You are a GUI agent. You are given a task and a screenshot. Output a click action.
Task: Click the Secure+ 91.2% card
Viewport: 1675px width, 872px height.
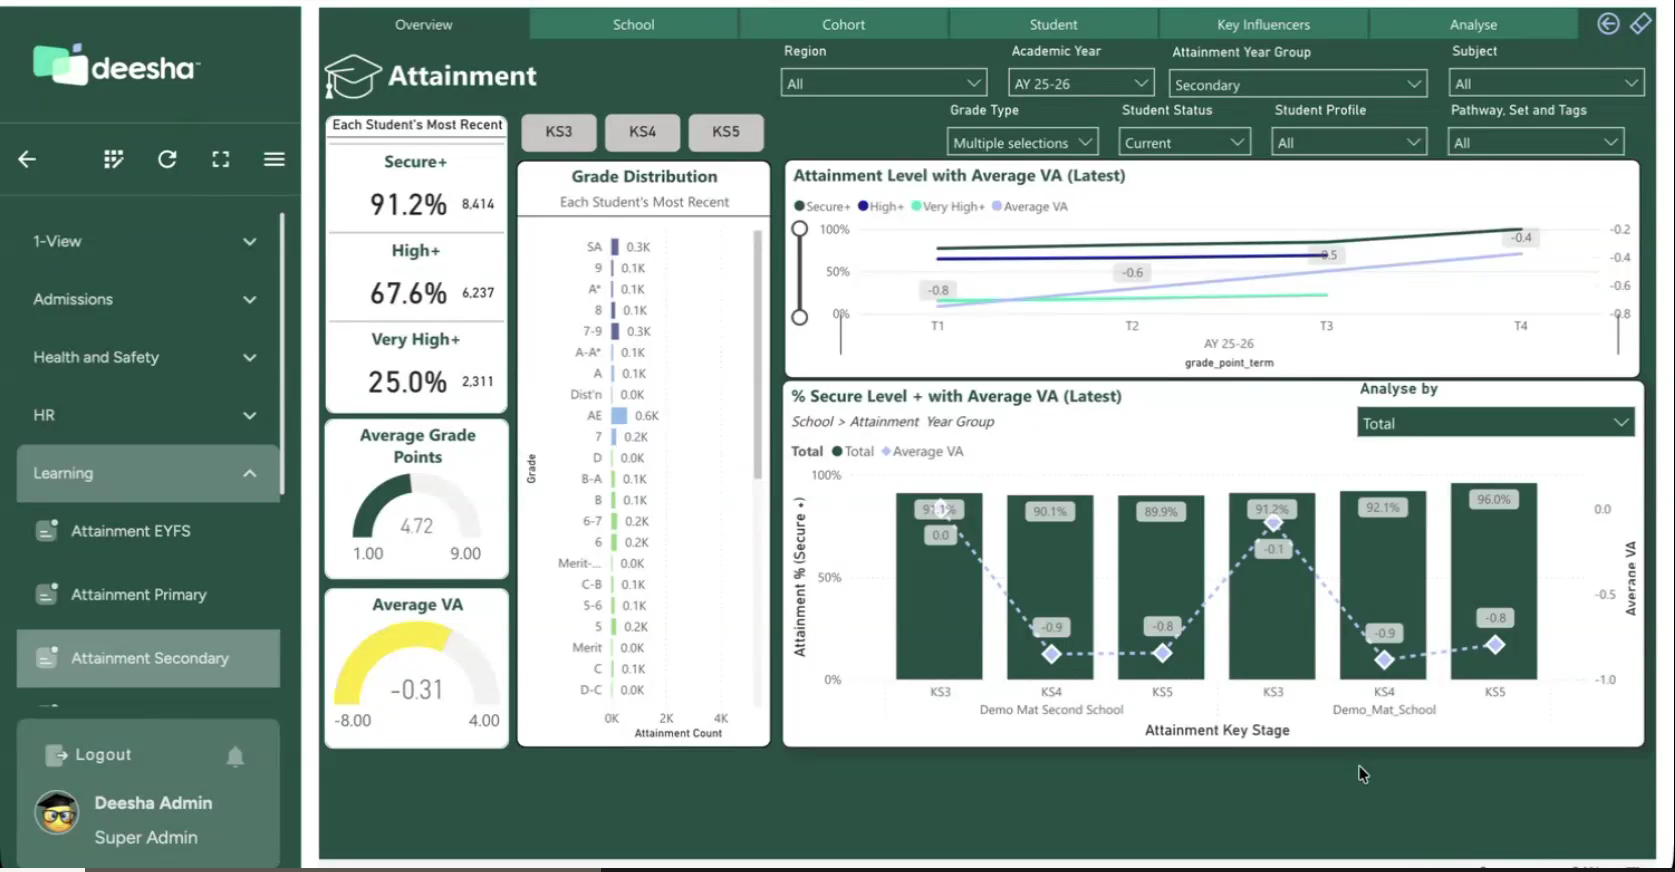click(416, 189)
